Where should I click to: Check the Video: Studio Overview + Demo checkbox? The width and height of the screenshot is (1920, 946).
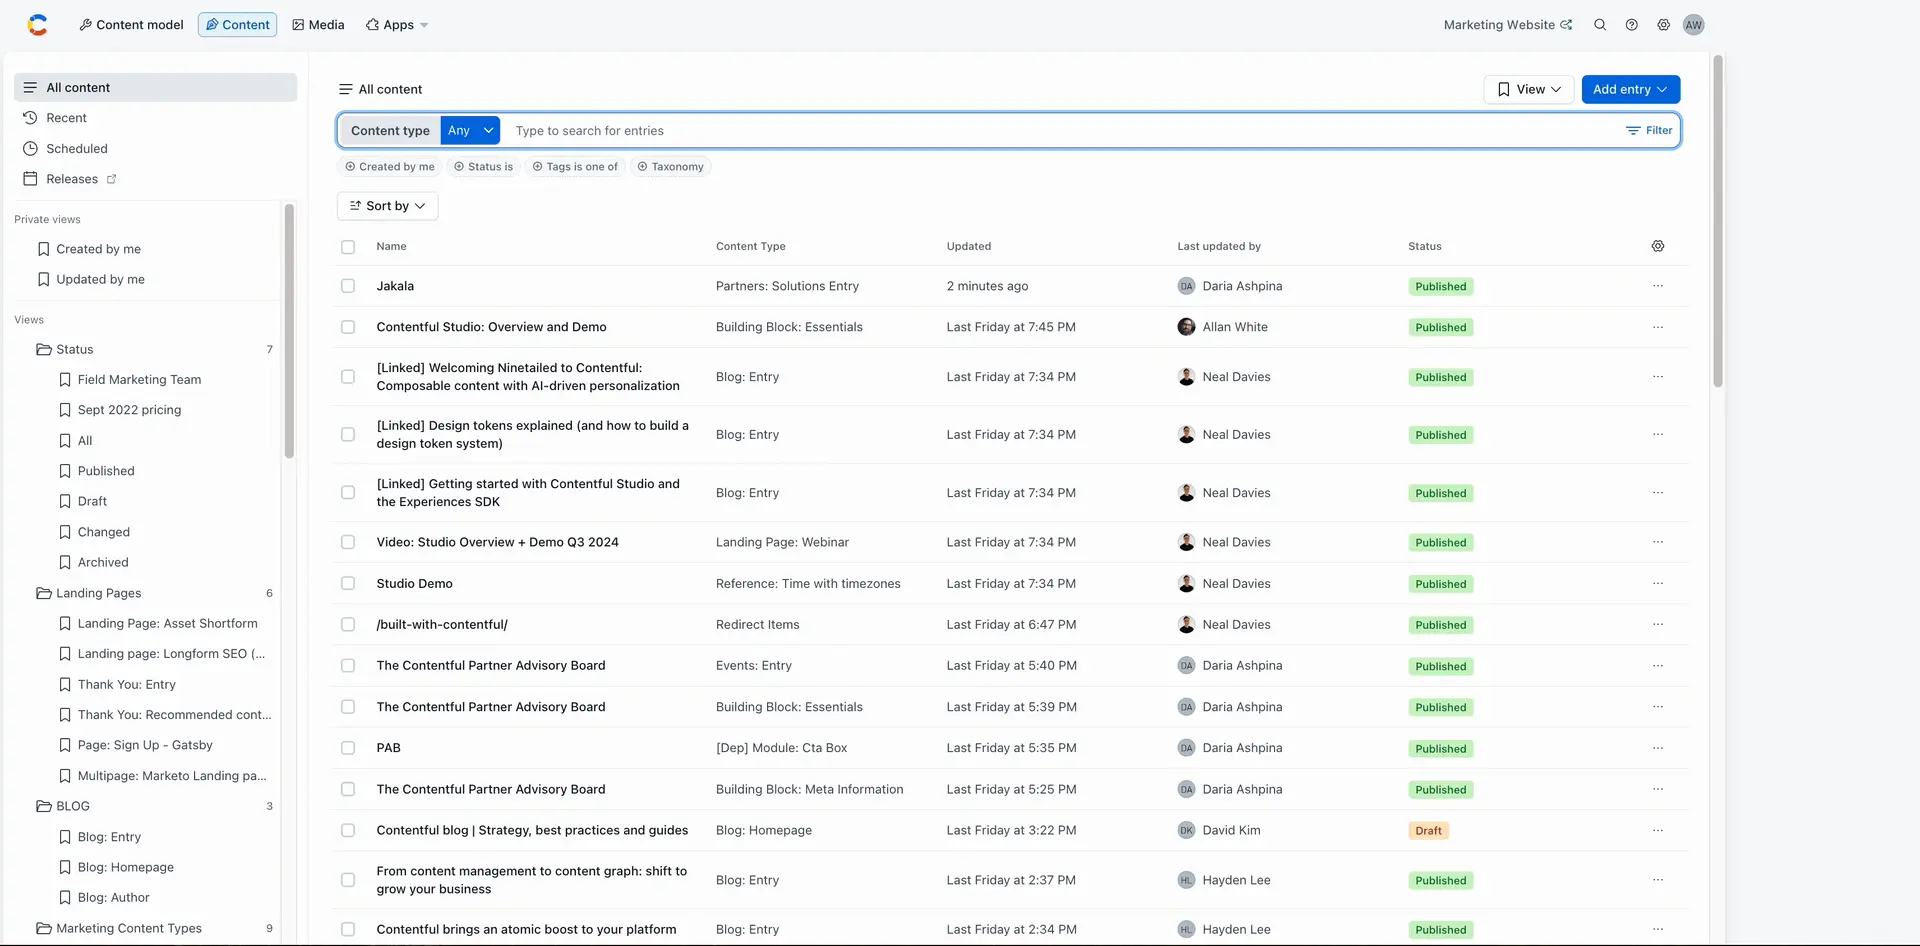[348, 543]
